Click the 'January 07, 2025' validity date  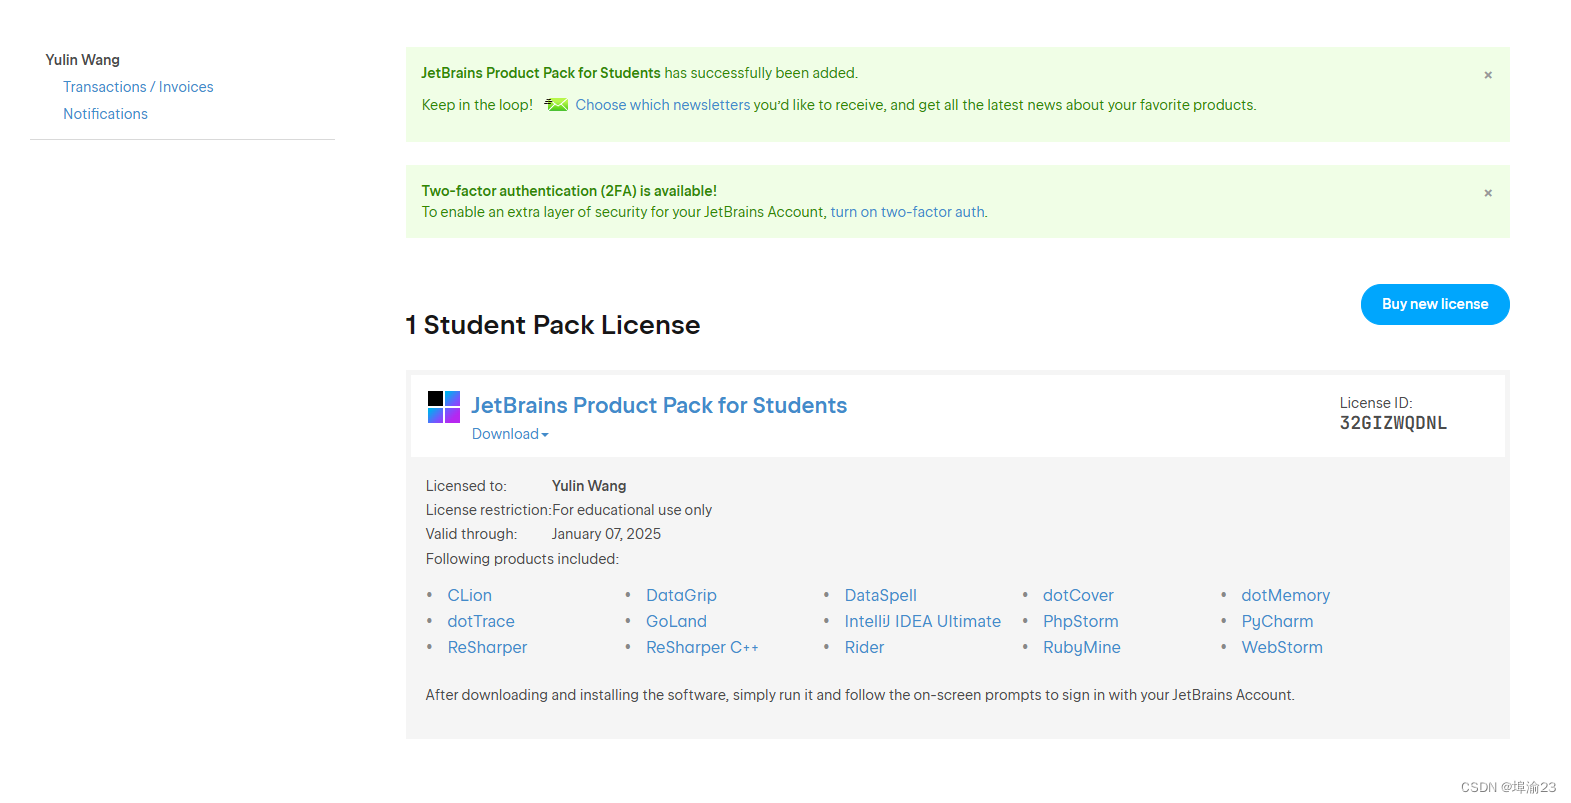pyautogui.click(x=606, y=534)
